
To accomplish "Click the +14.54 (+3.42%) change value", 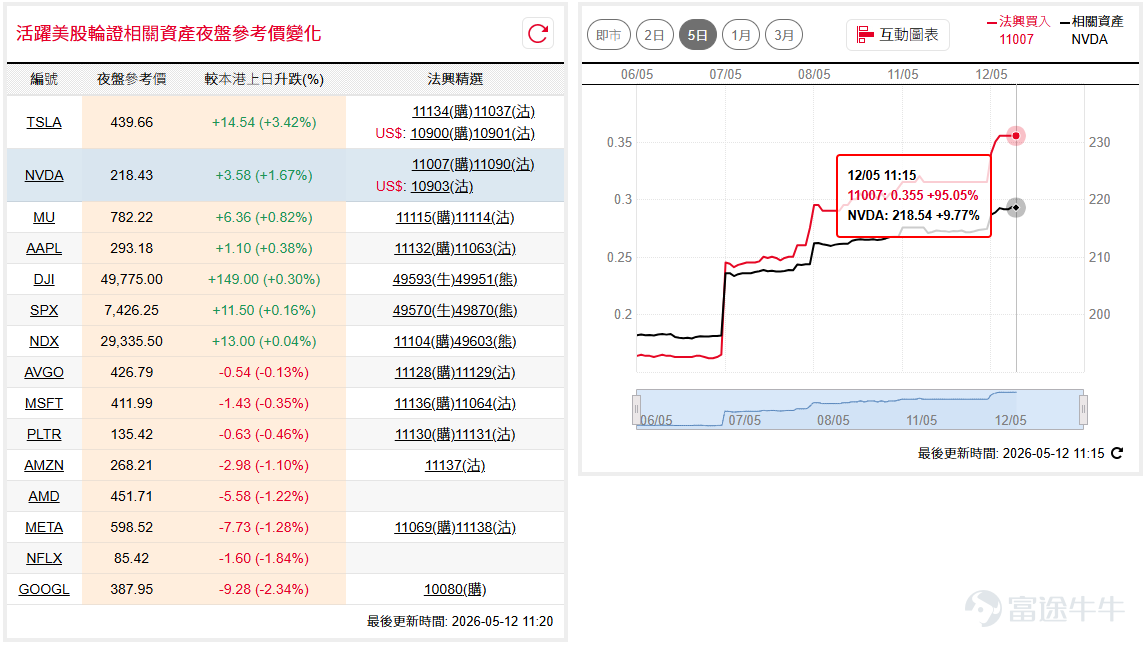I will [264, 122].
